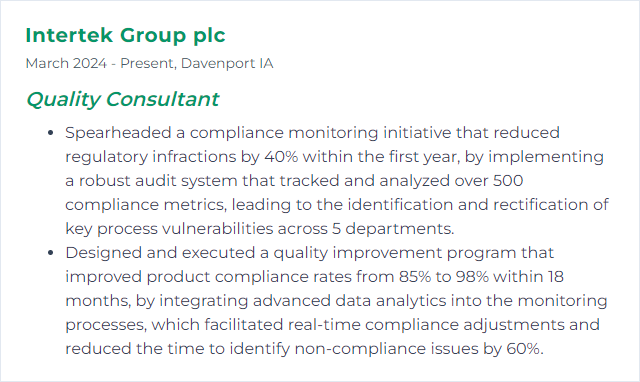Click the second bullet point marker
The height and width of the screenshot is (382, 640).
[51, 253]
